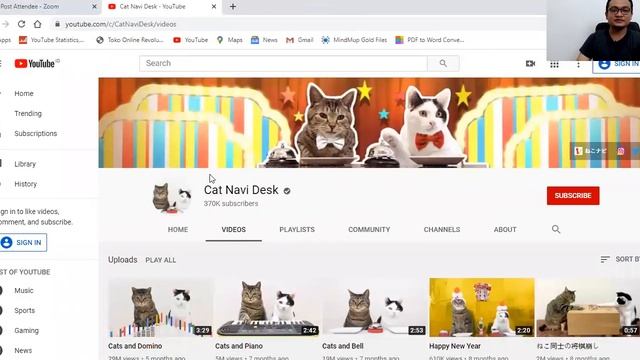Go to the channel HOME tab
Screen dimensions: 640x360
click(x=178, y=229)
